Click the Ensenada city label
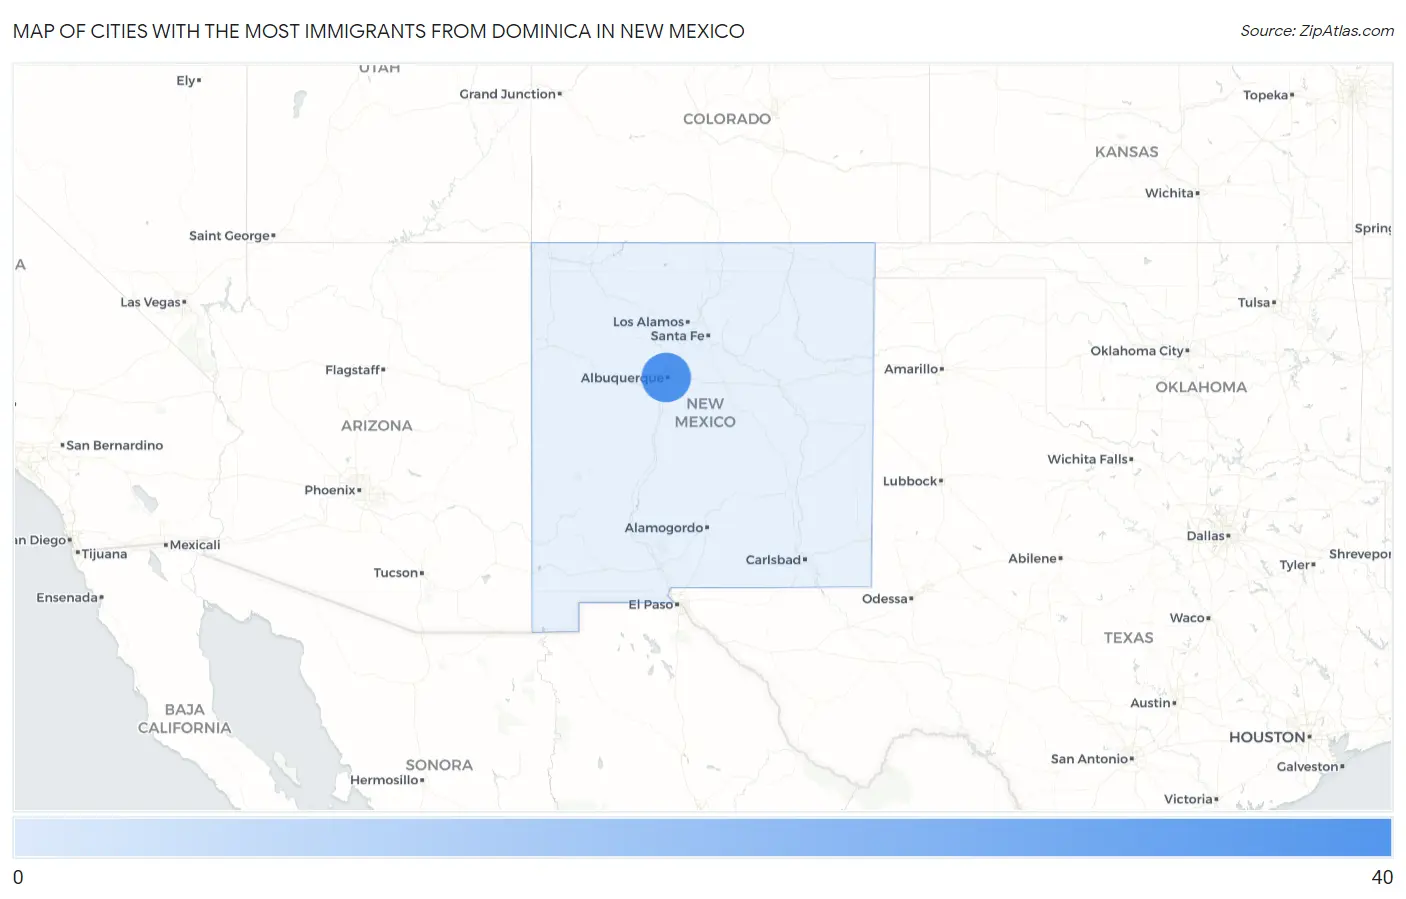This screenshot has height=899, width=1406. pyautogui.click(x=68, y=598)
